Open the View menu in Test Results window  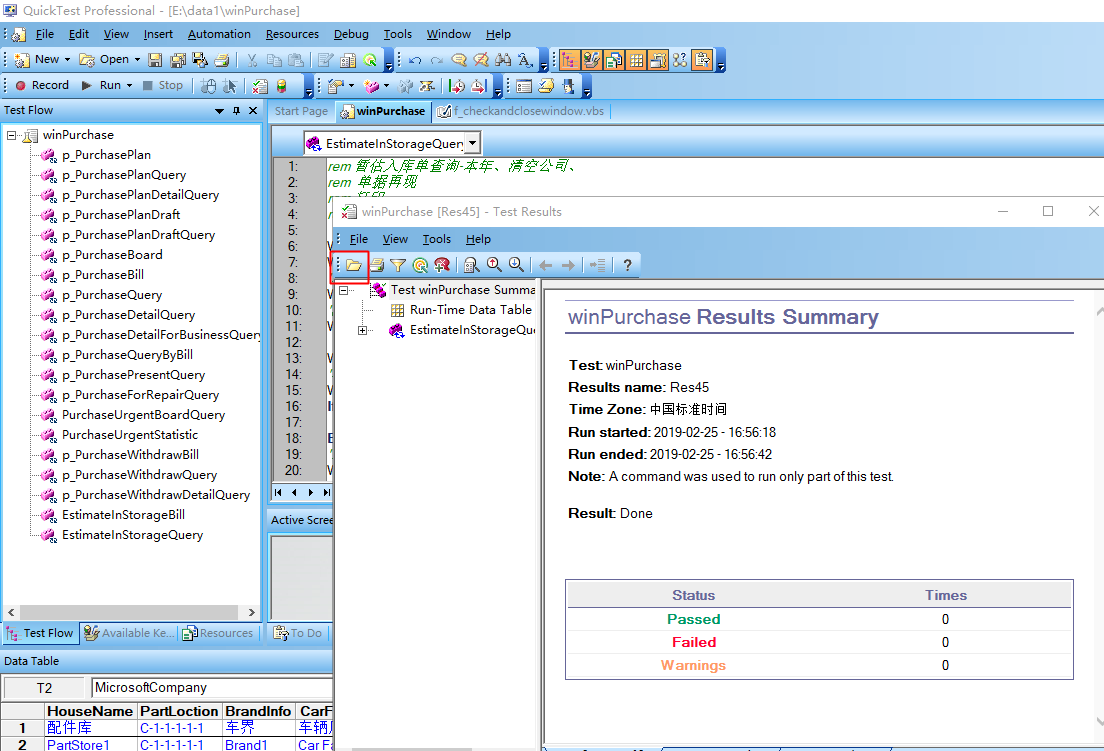395,239
